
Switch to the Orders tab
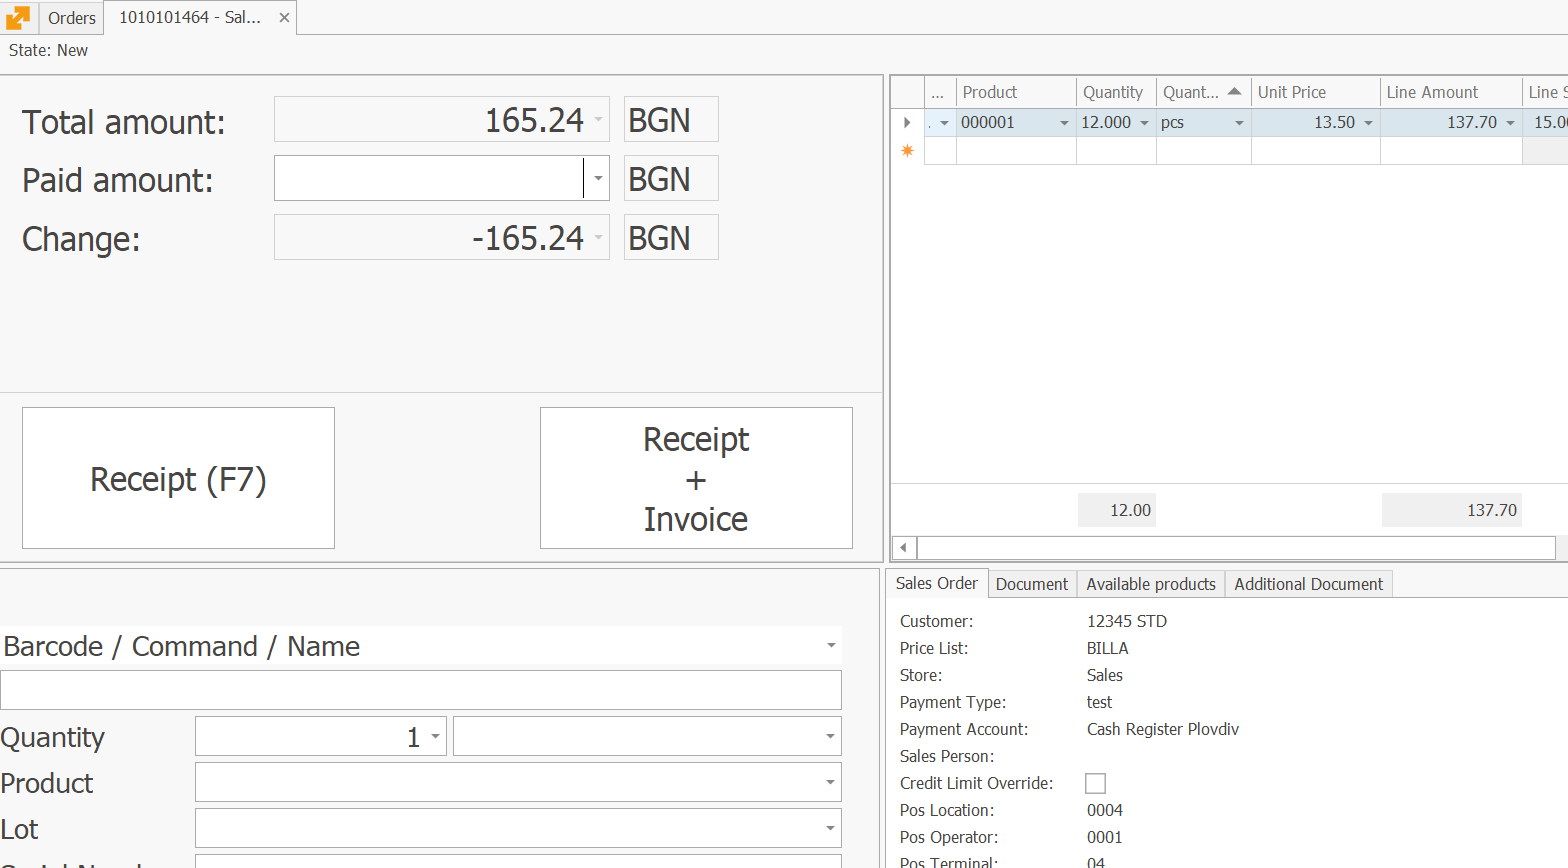pyautogui.click(x=72, y=18)
